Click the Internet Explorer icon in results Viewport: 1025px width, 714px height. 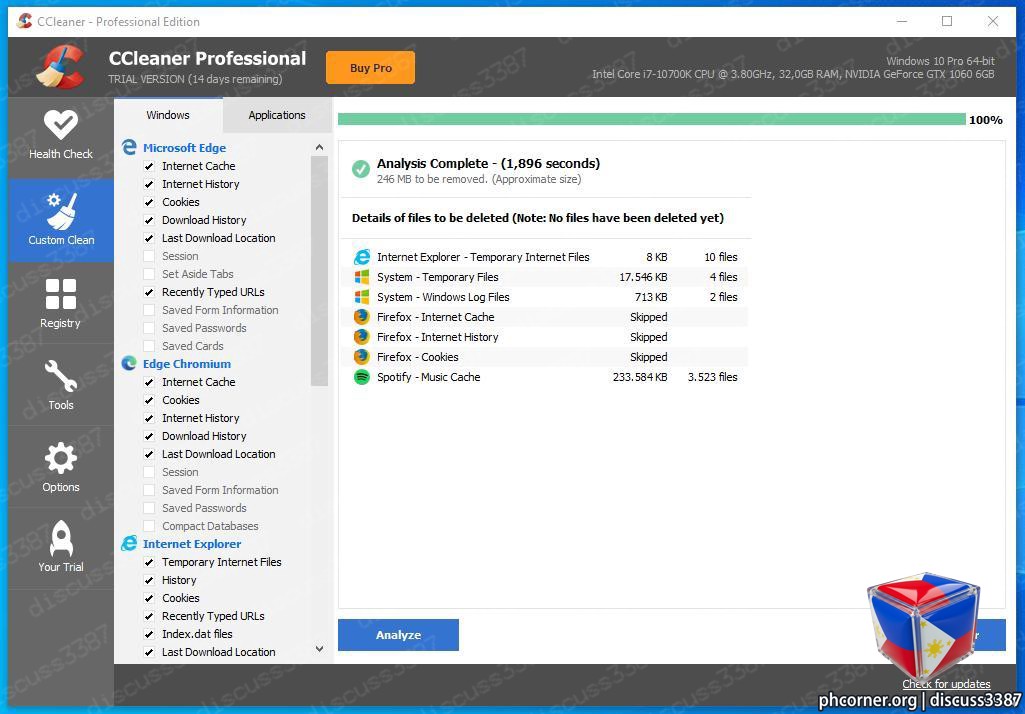[361, 257]
